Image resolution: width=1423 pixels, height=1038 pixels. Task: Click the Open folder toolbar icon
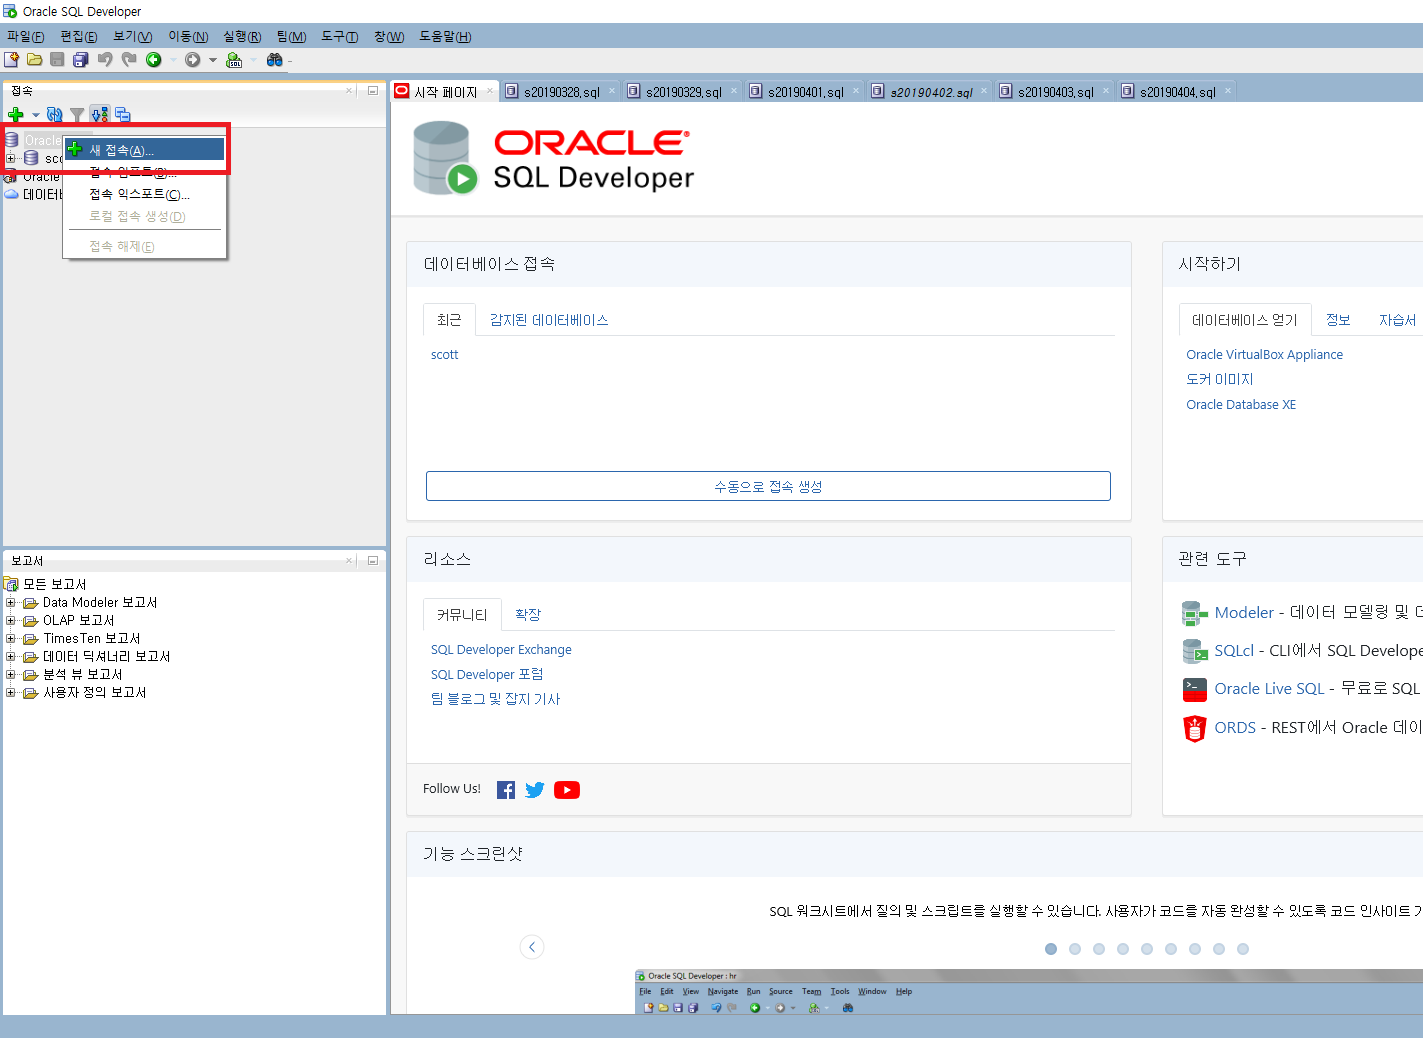[35, 60]
